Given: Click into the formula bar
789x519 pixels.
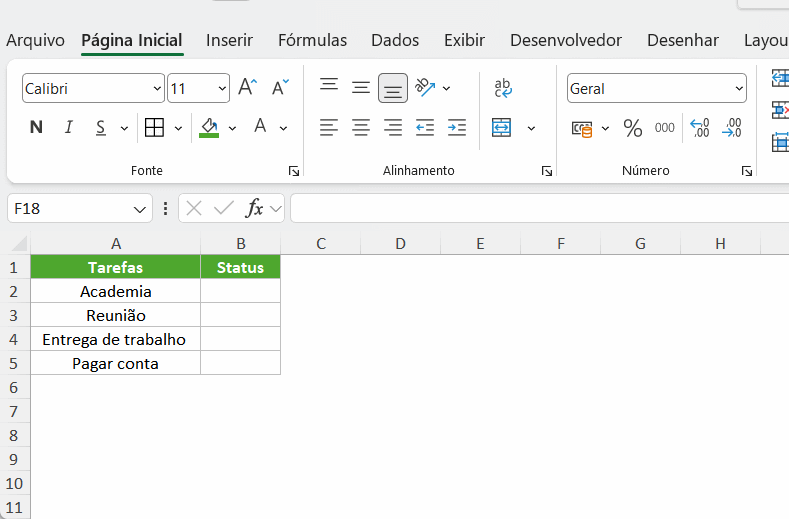Looking at the screenshot, I should click(x=539, y=208).
